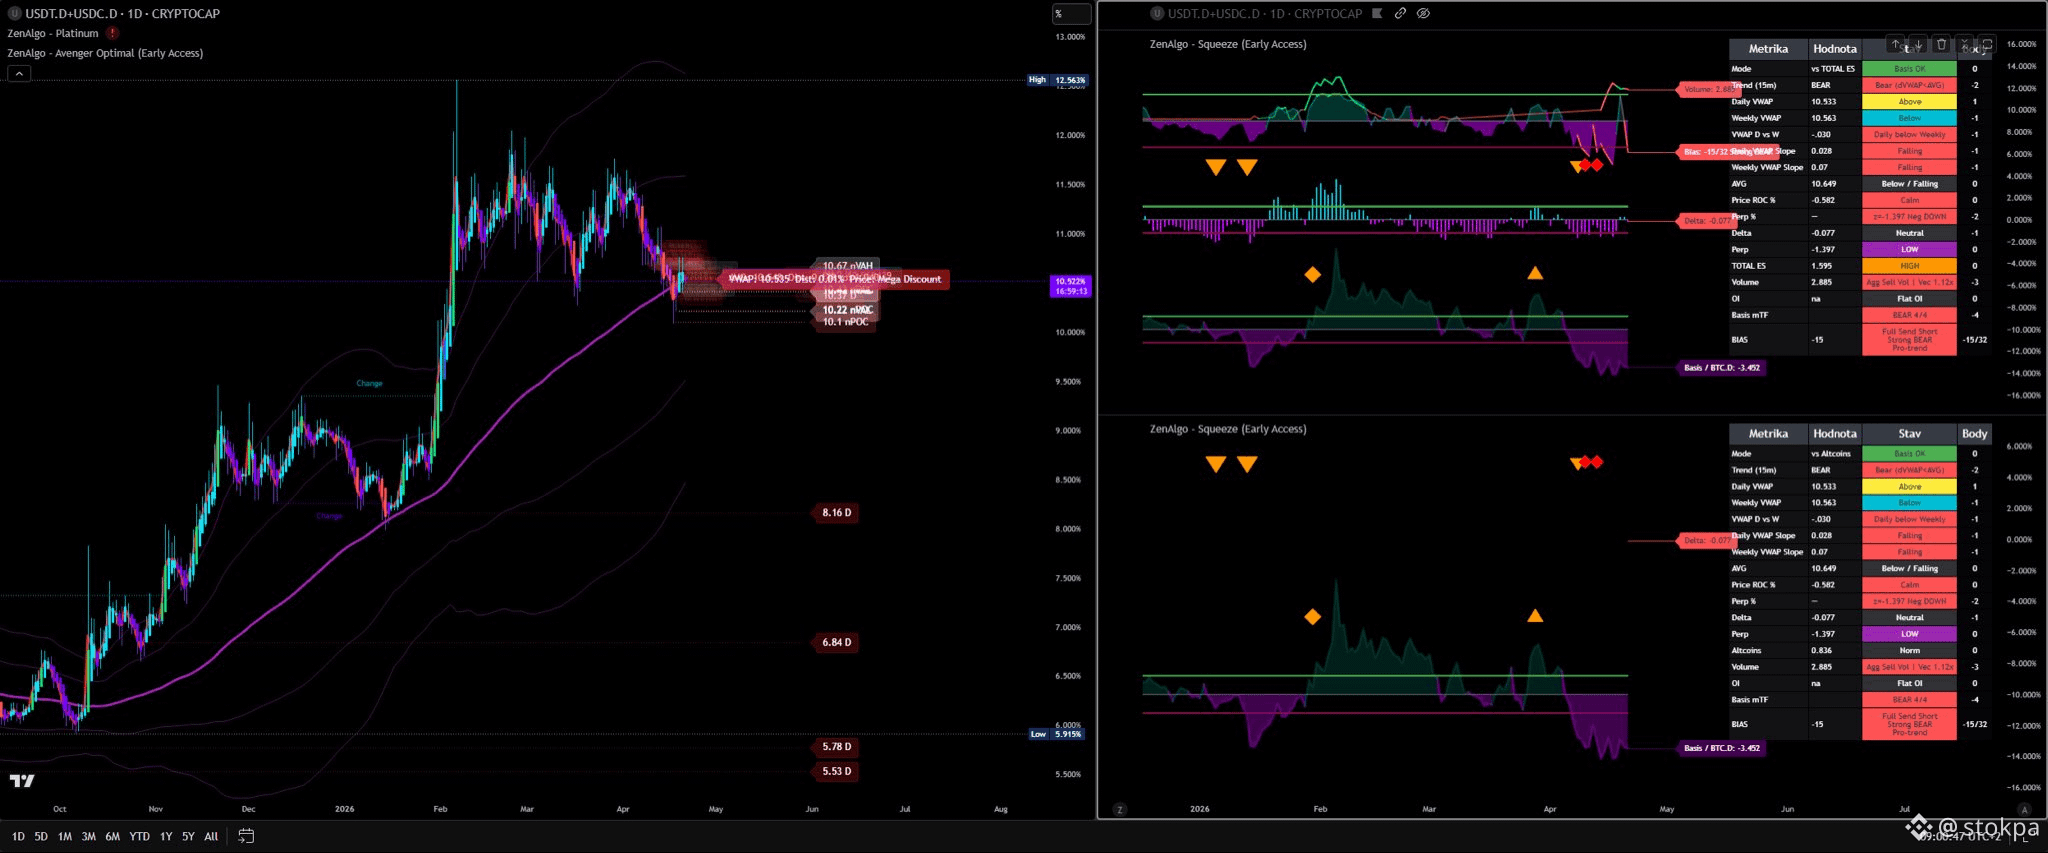Click the flag icon beside right chart symbol
Screen dimensions: 2048x853
pyautogui.click(x=1377, y=14)
